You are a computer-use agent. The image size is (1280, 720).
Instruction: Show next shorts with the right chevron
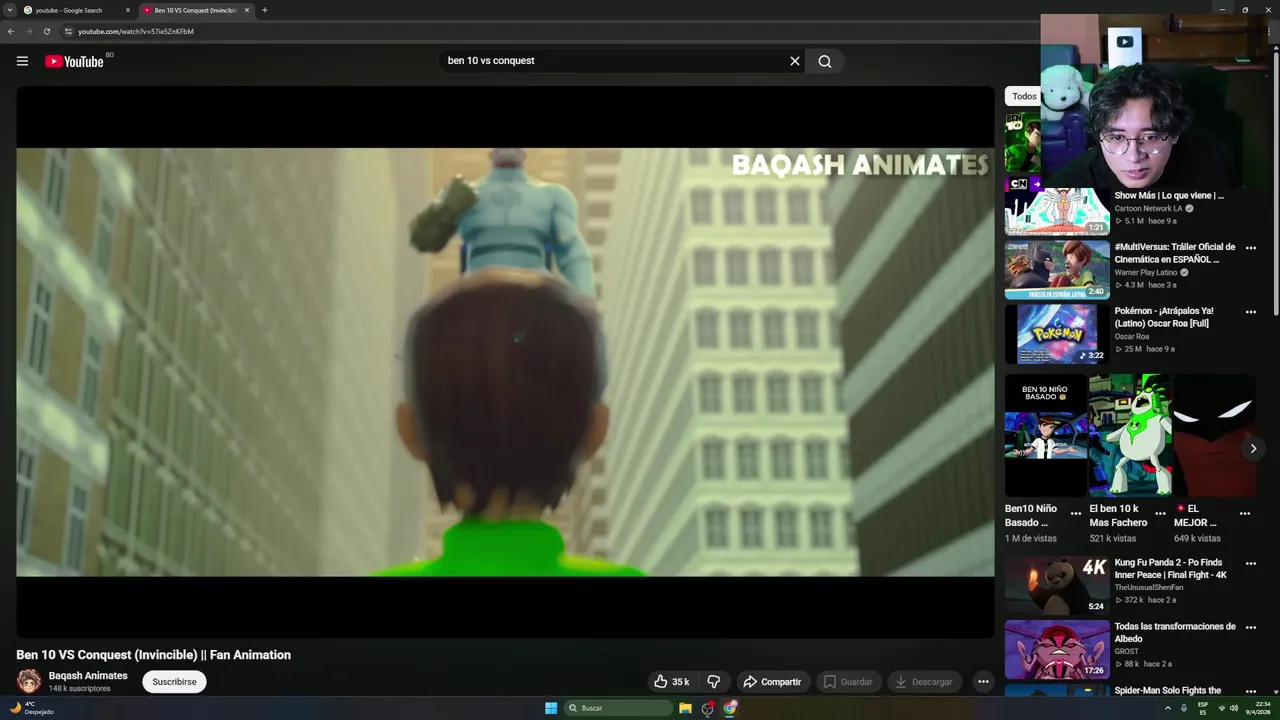coord(1253,448)
